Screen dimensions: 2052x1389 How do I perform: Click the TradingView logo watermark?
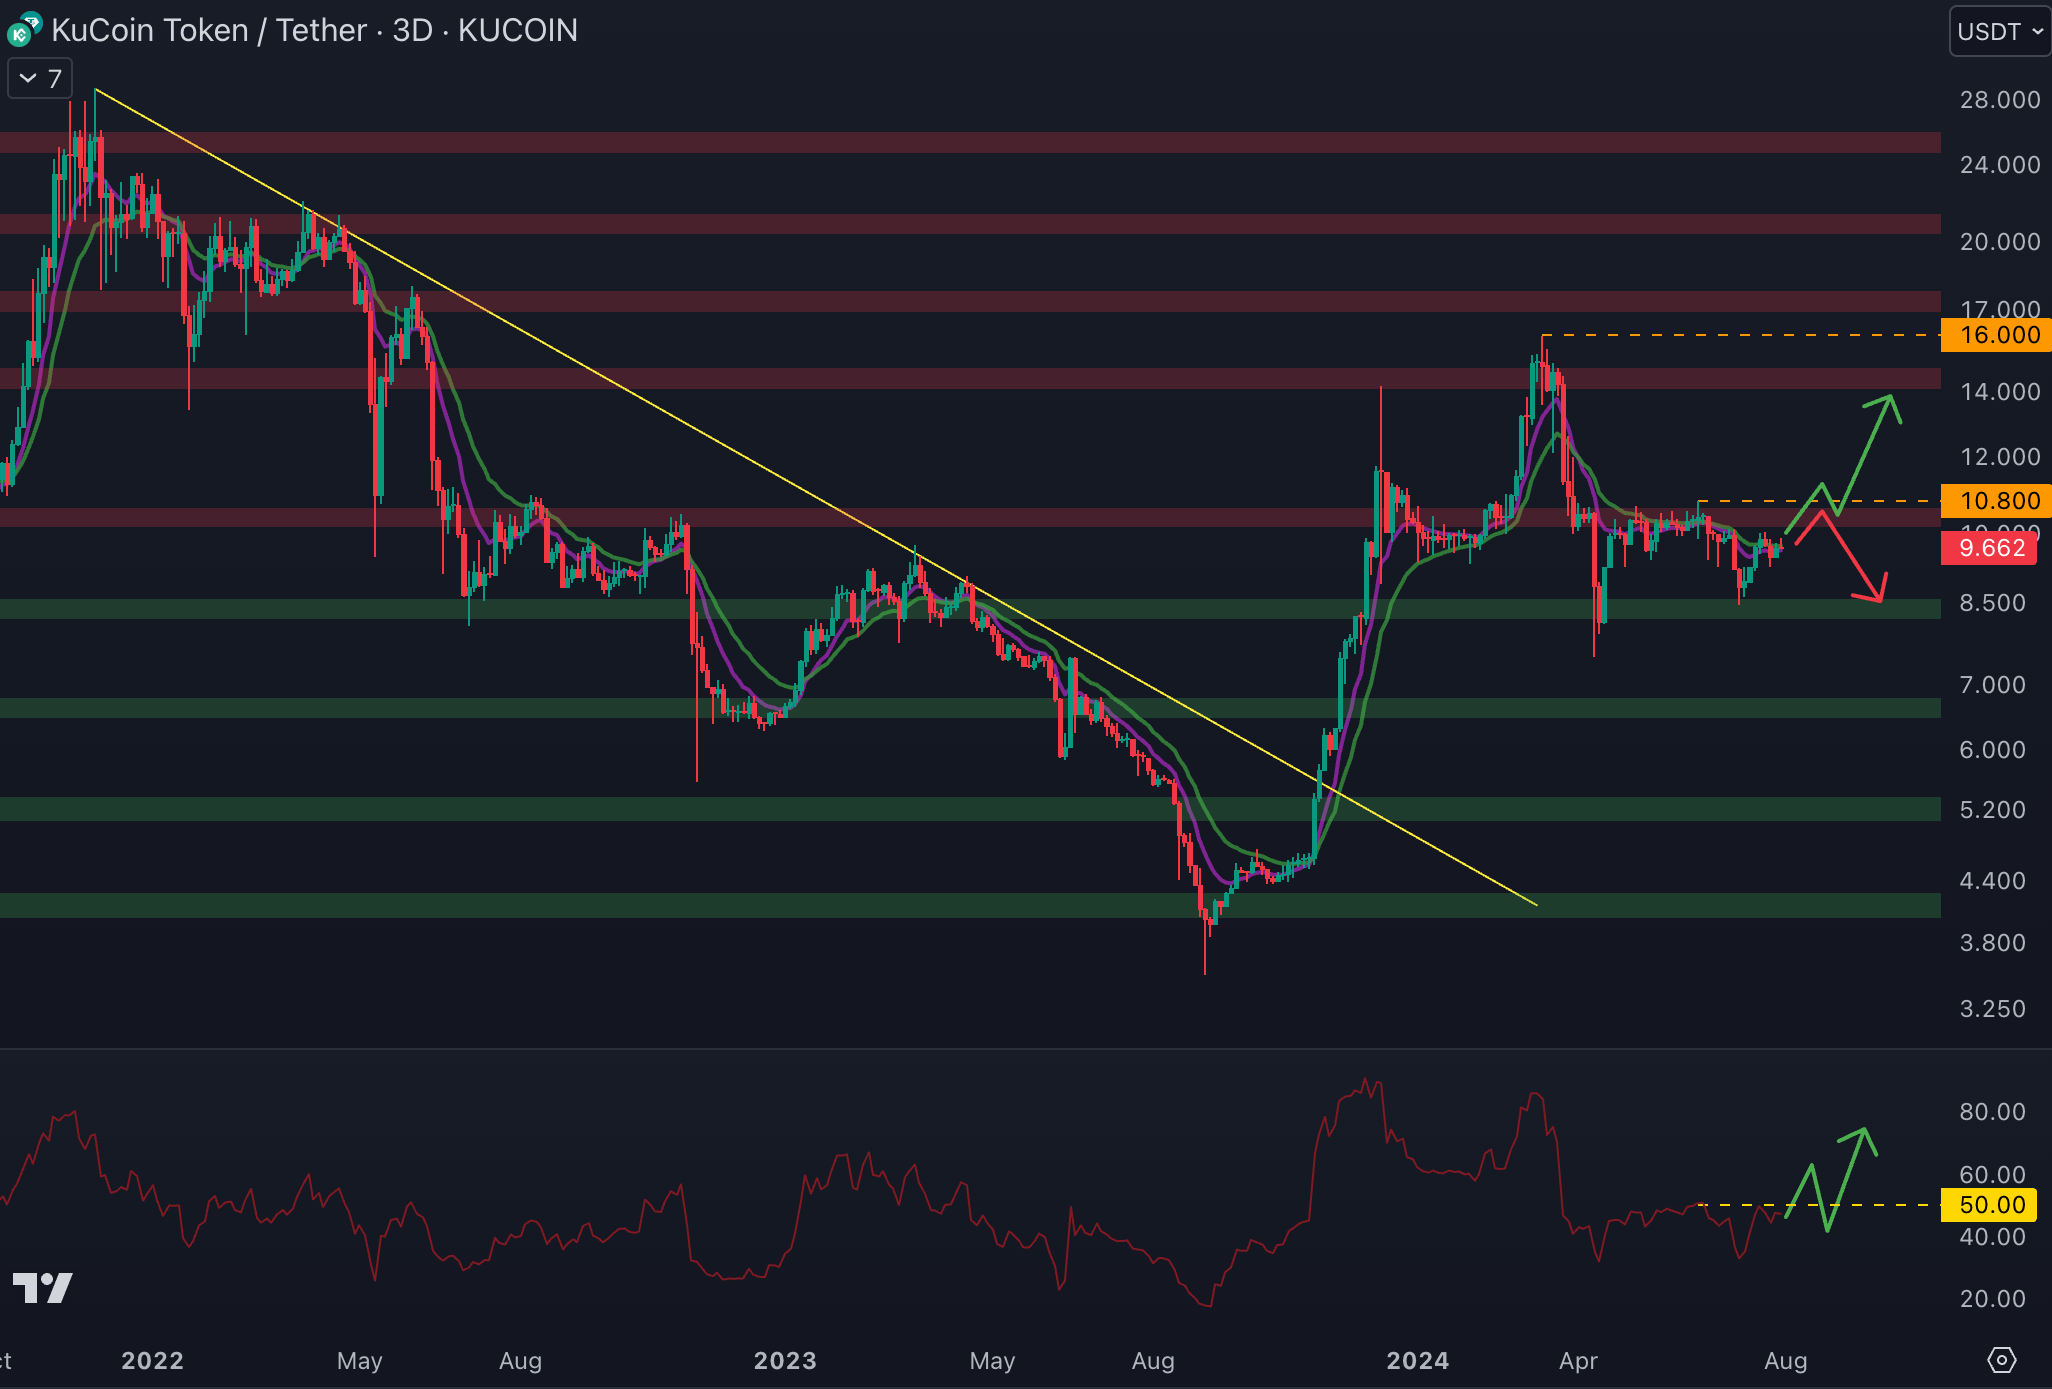42,1287
